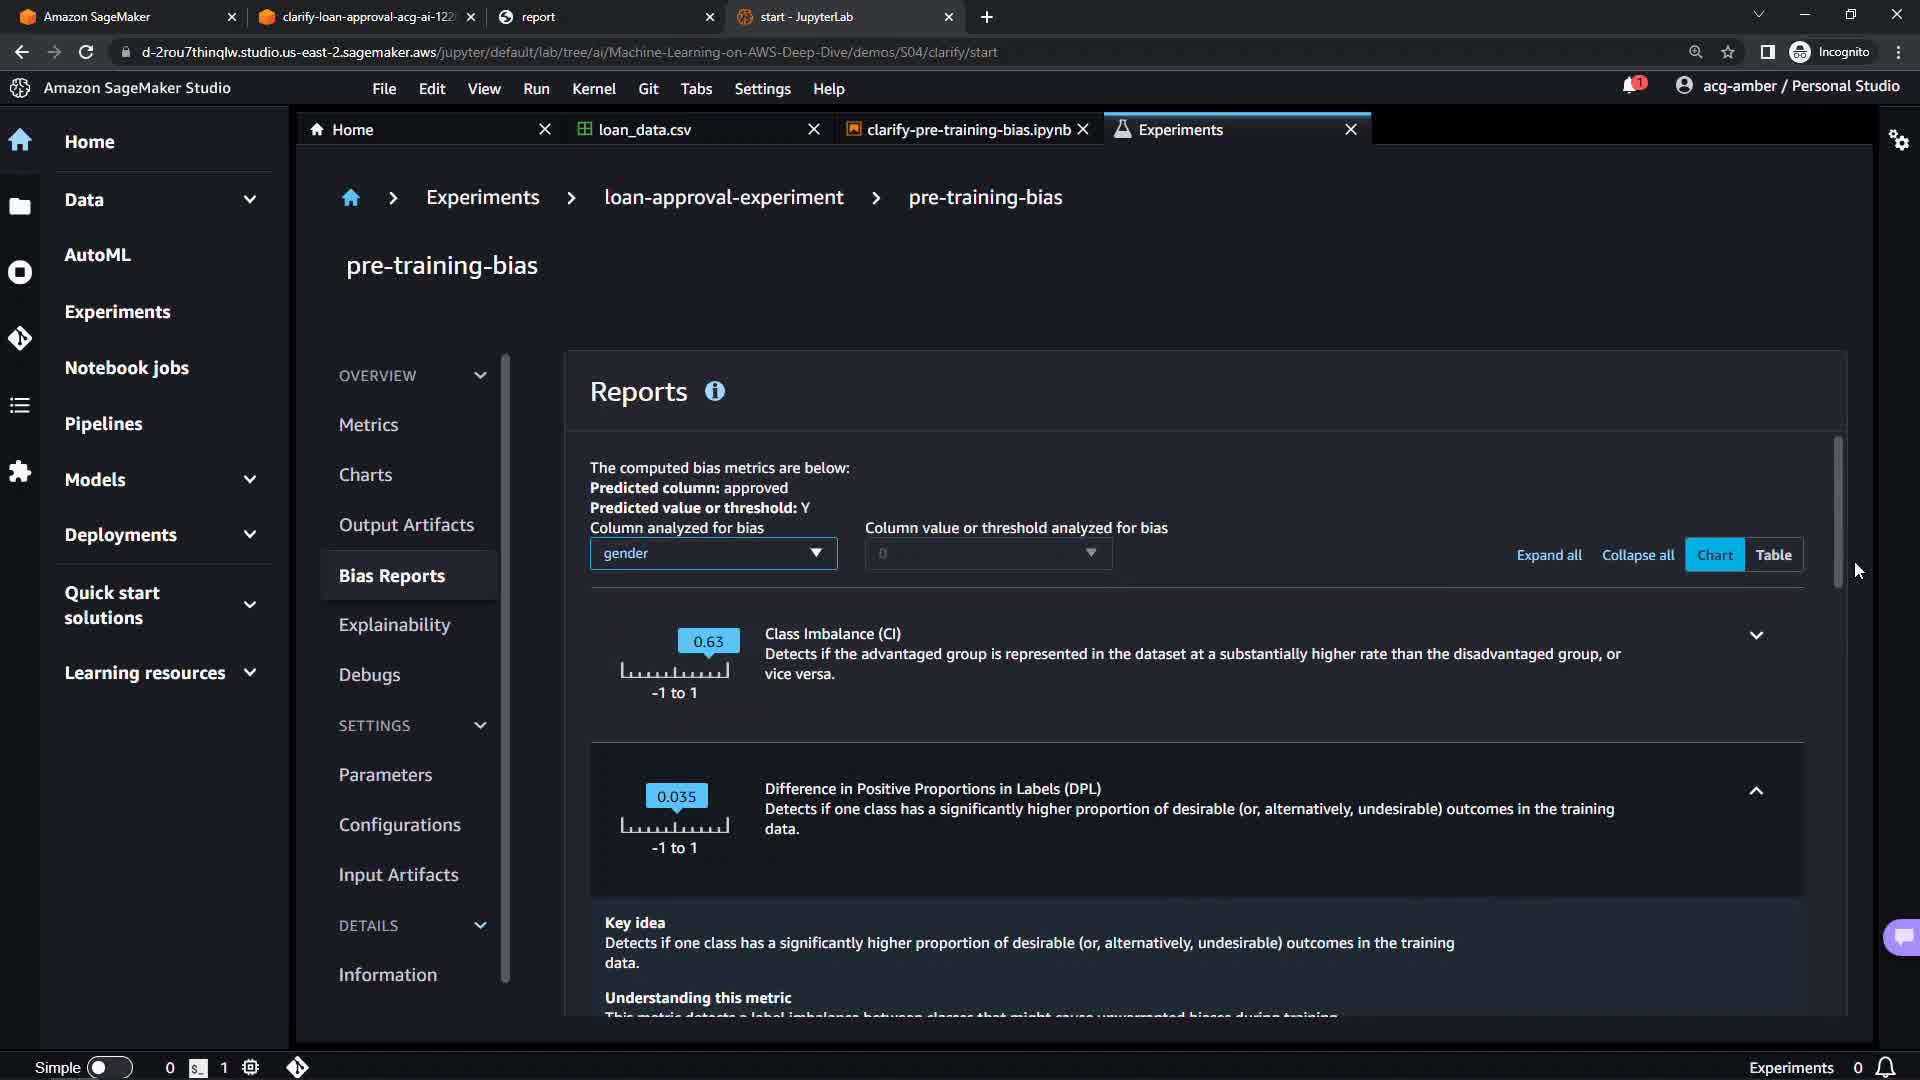Click Collapse all link

pyautogui.click(x=1637, y=555)
